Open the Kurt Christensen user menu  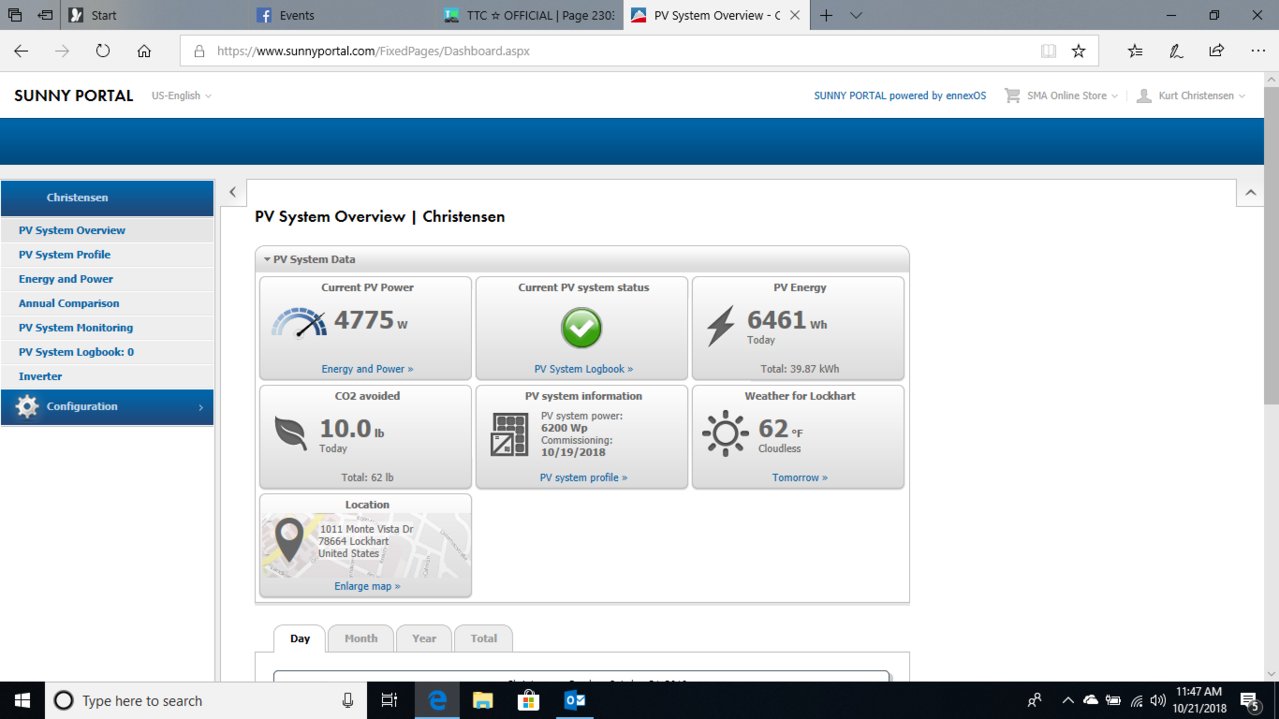(1191, 96)
